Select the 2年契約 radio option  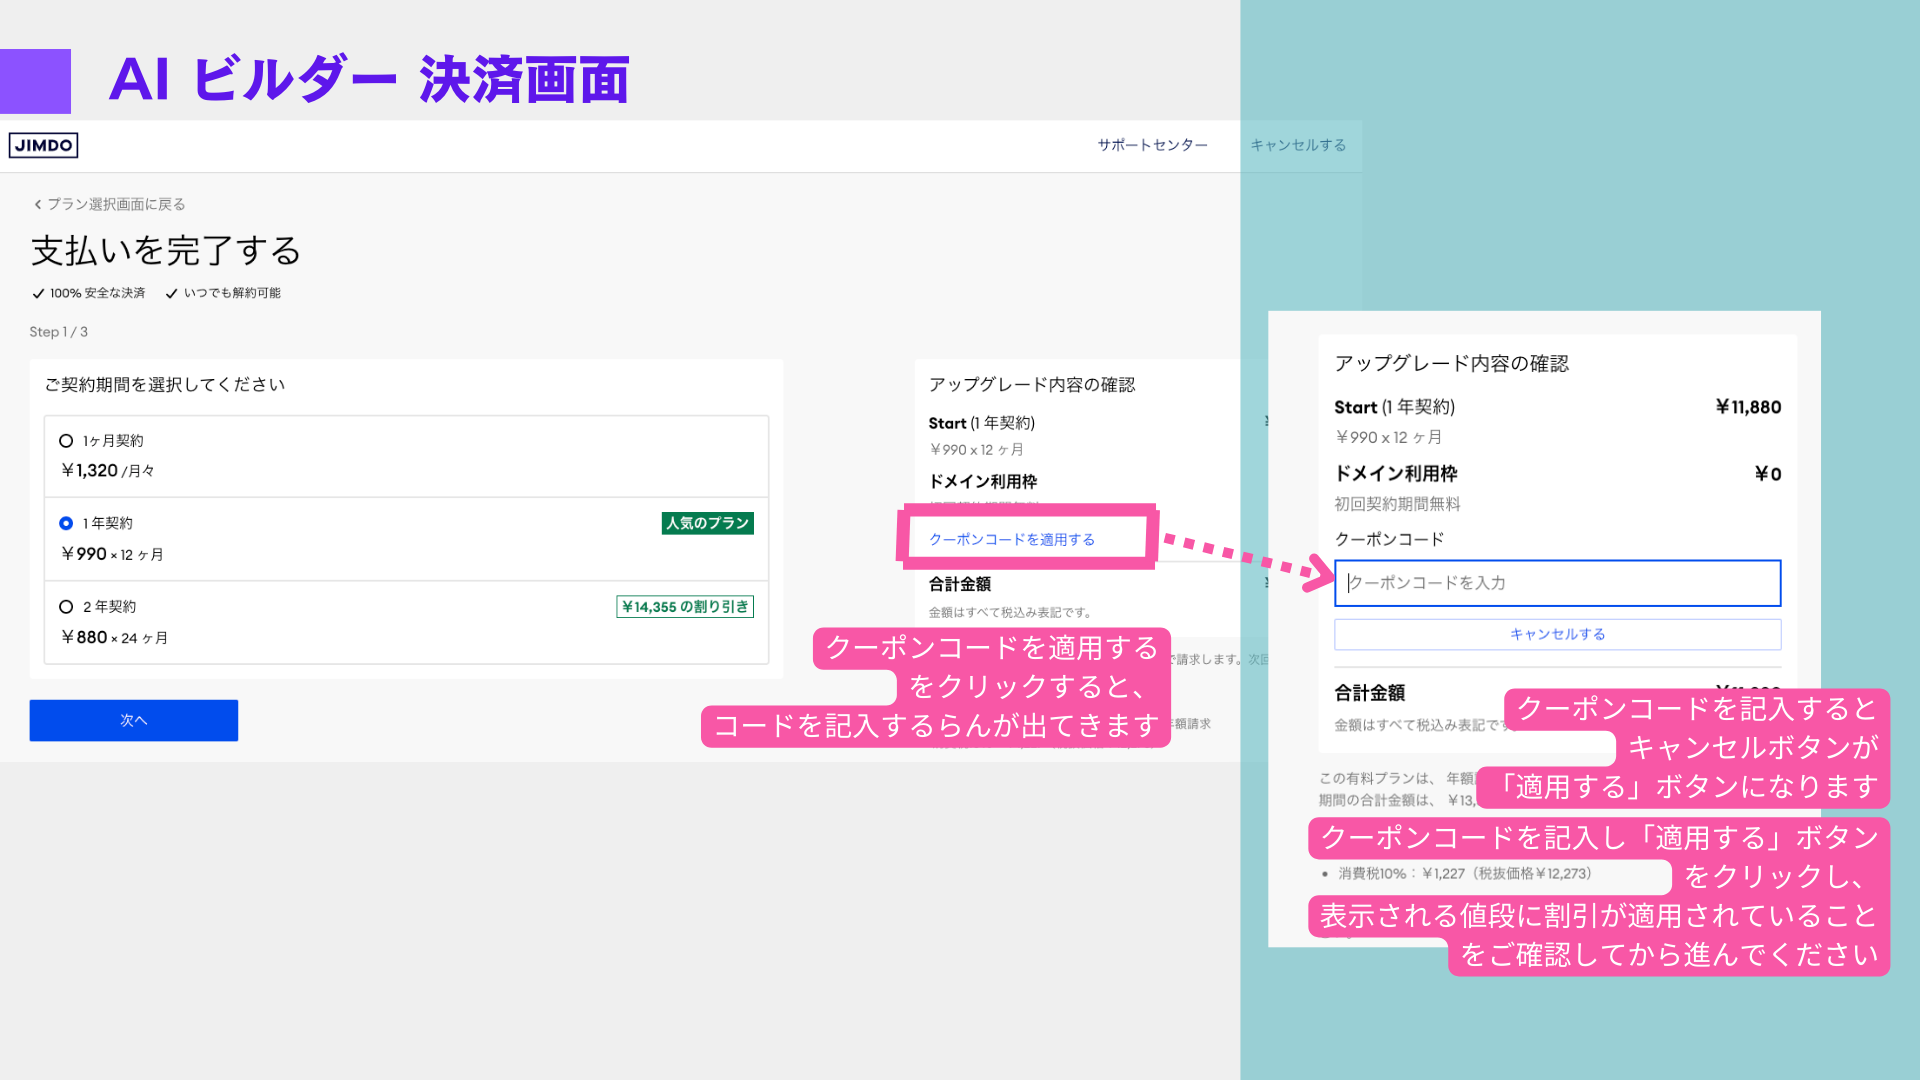(x=66, y=607)
